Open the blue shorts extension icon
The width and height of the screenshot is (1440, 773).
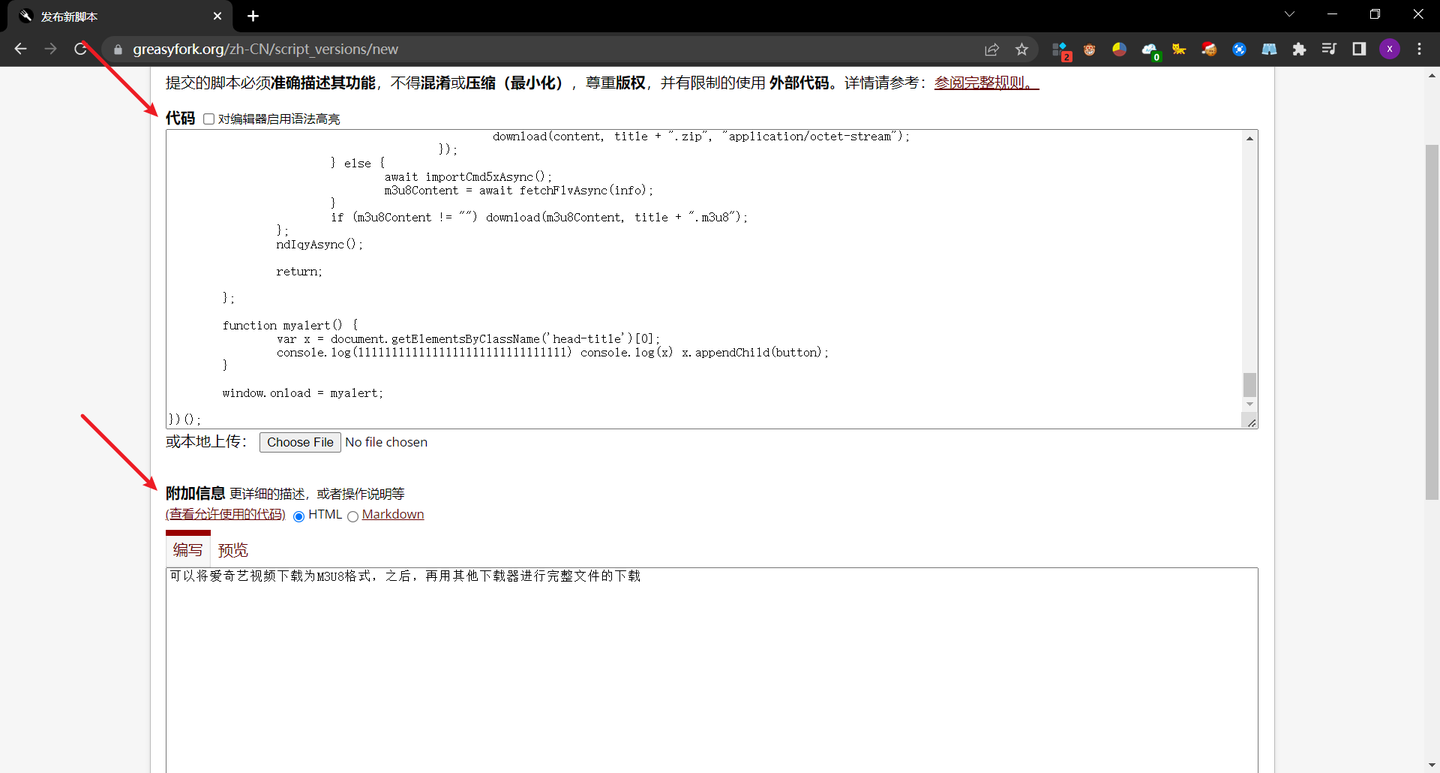1269,49
